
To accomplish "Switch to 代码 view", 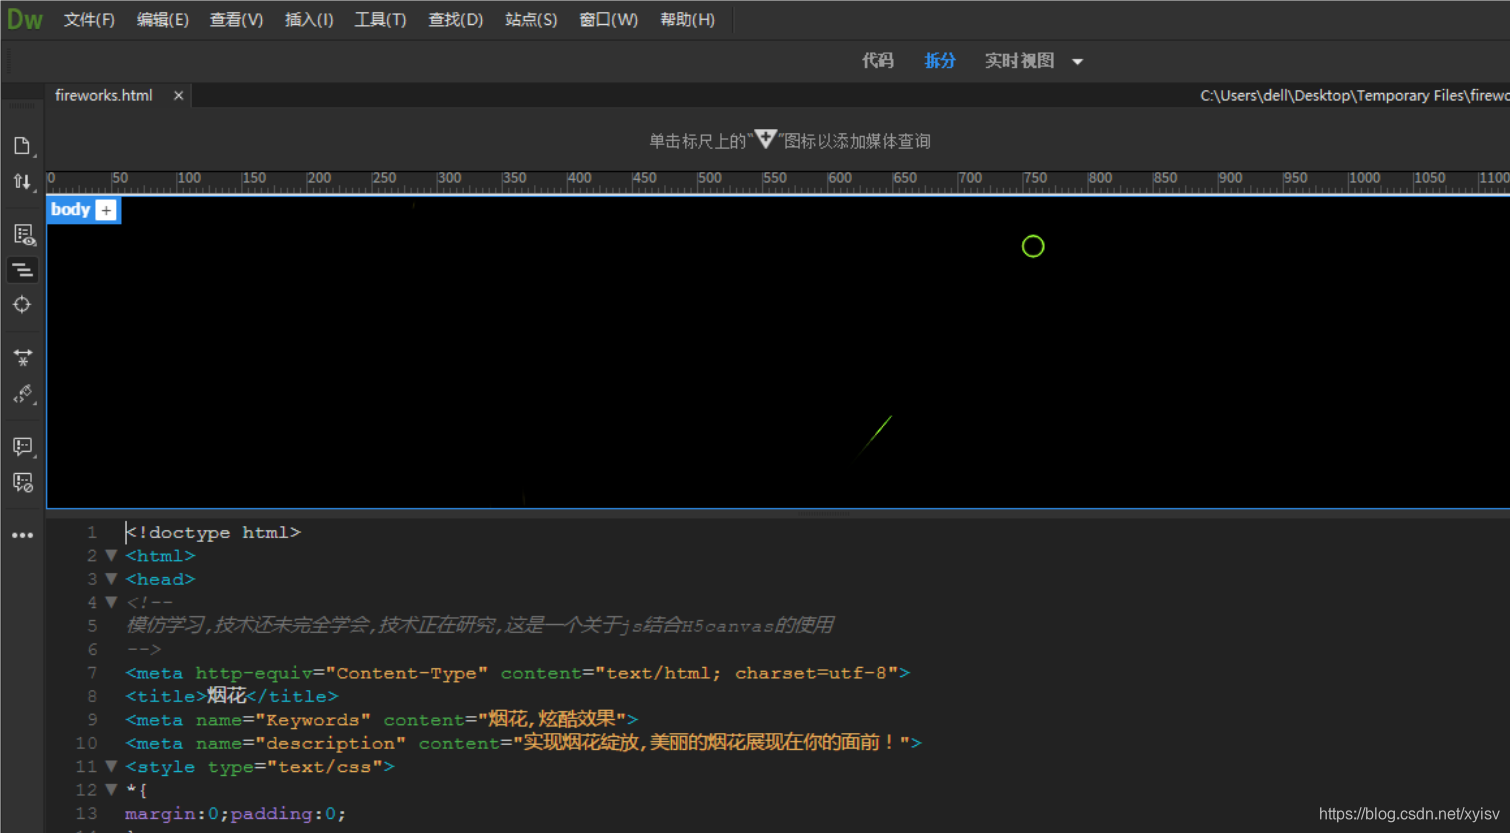I will click(x=878, y=61).
